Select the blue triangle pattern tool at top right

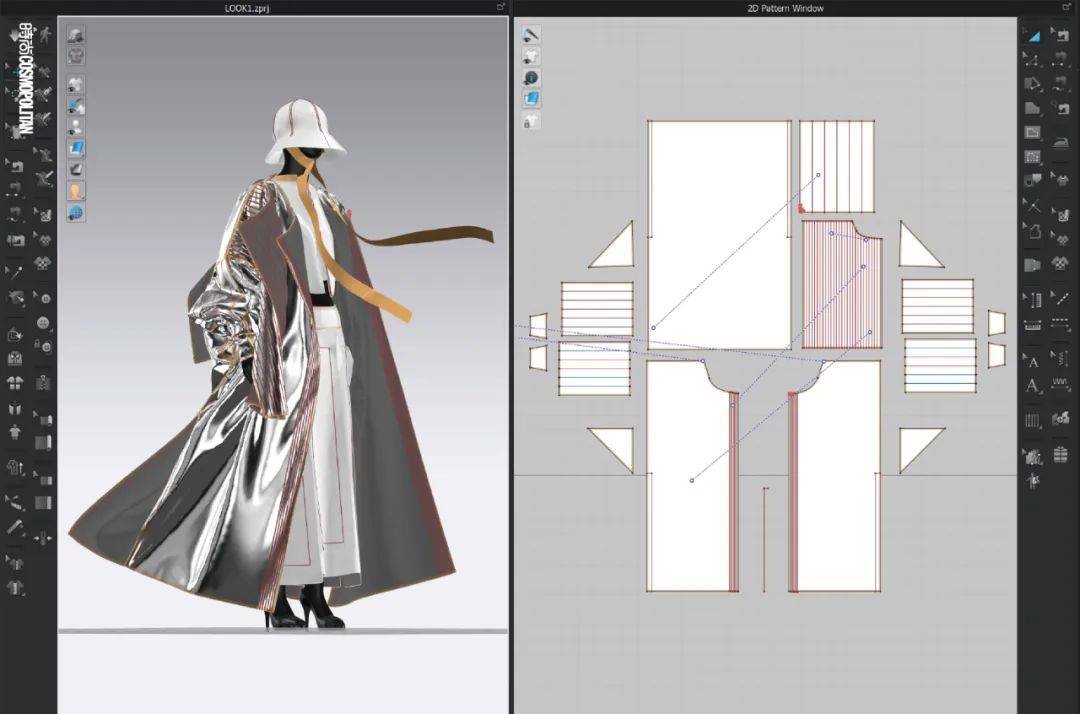point(1033,34)
